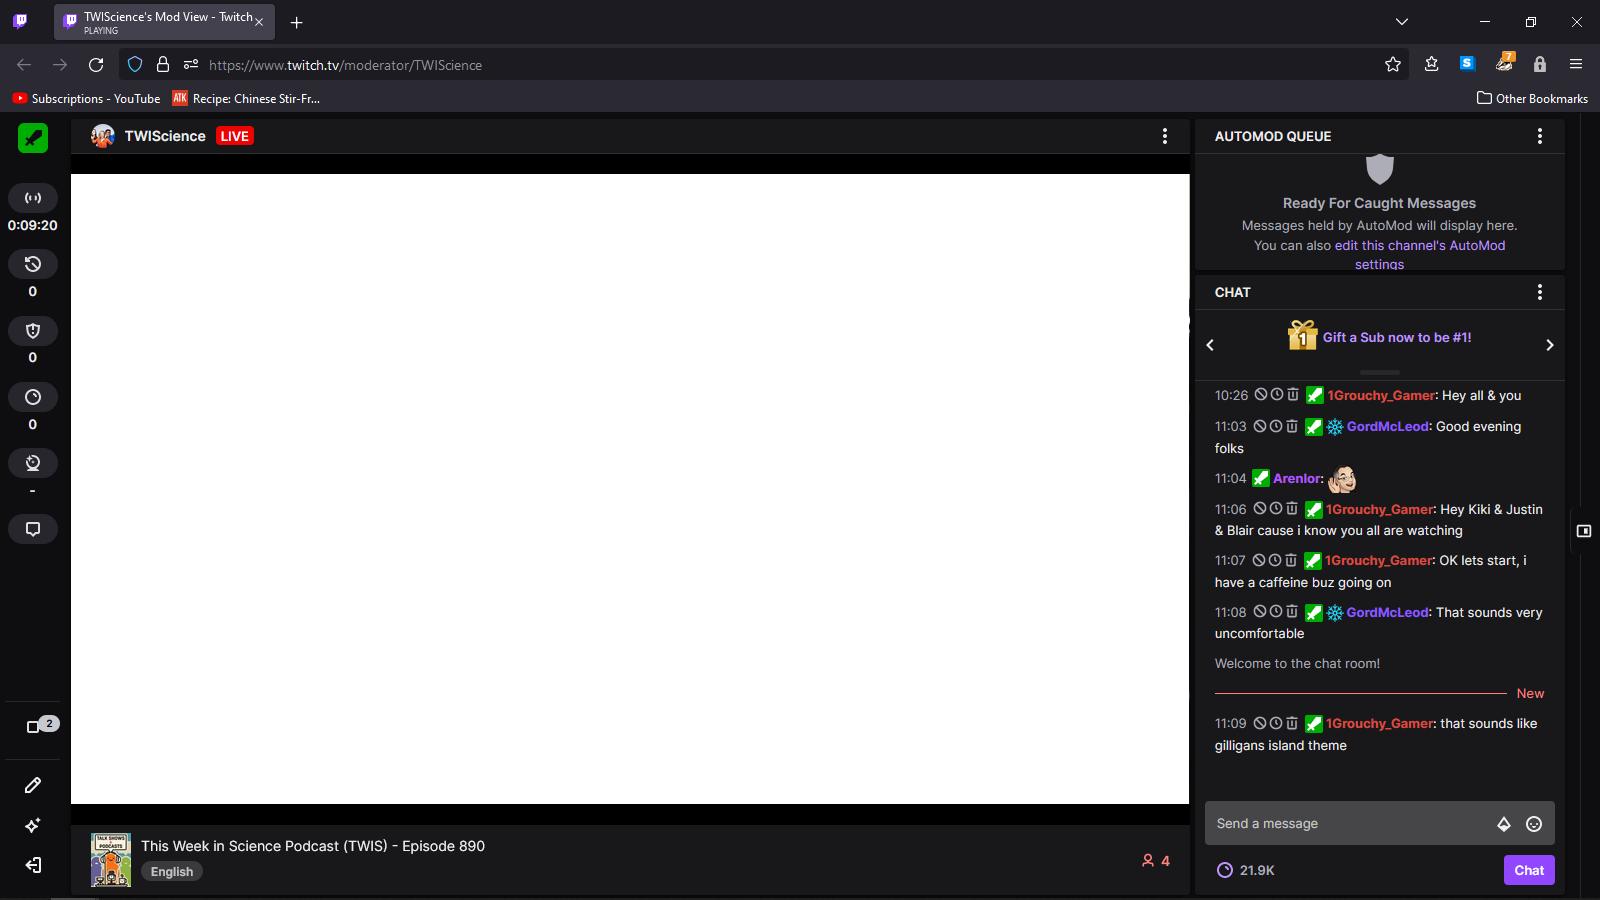Open the Firefox application menu
The width and height of the screenshot is (1600, 900).
[1577, 64]
